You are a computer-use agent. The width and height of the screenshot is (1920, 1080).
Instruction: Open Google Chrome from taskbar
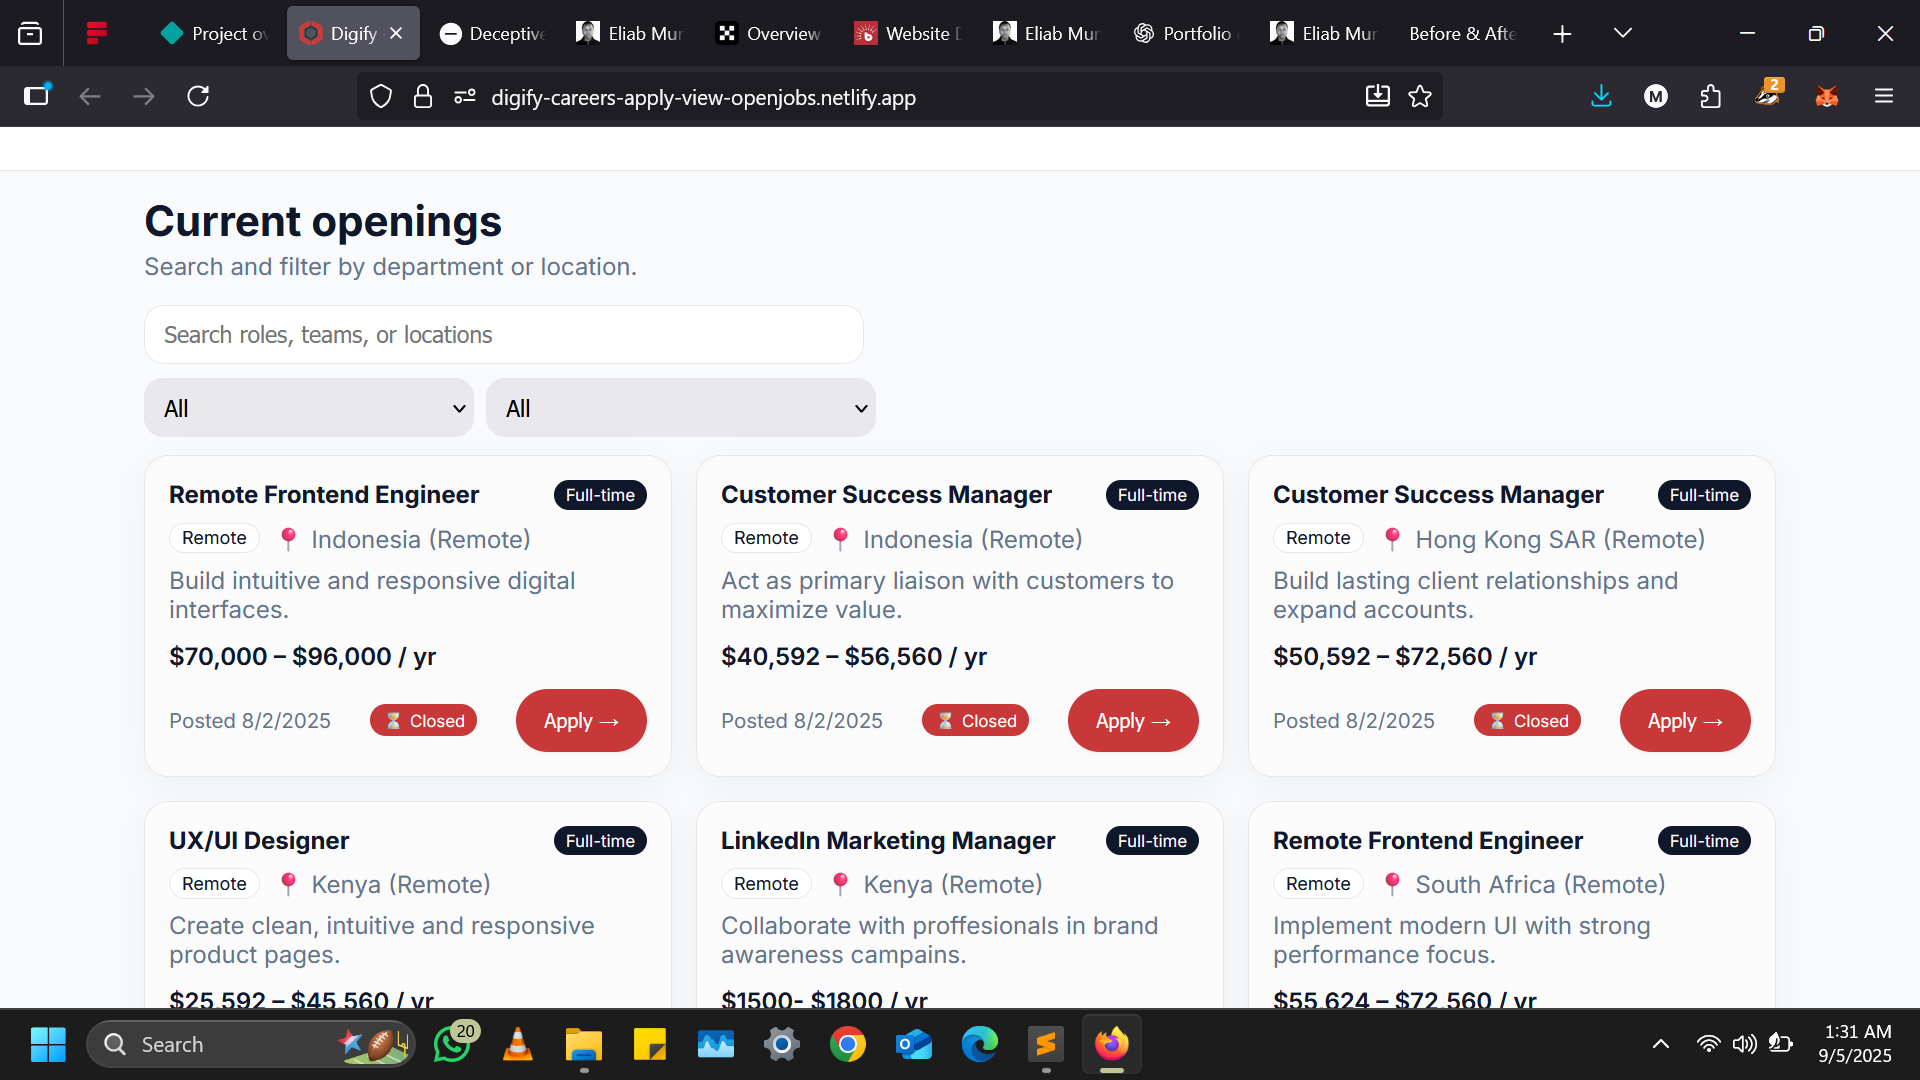click(x=848, y=1044)
